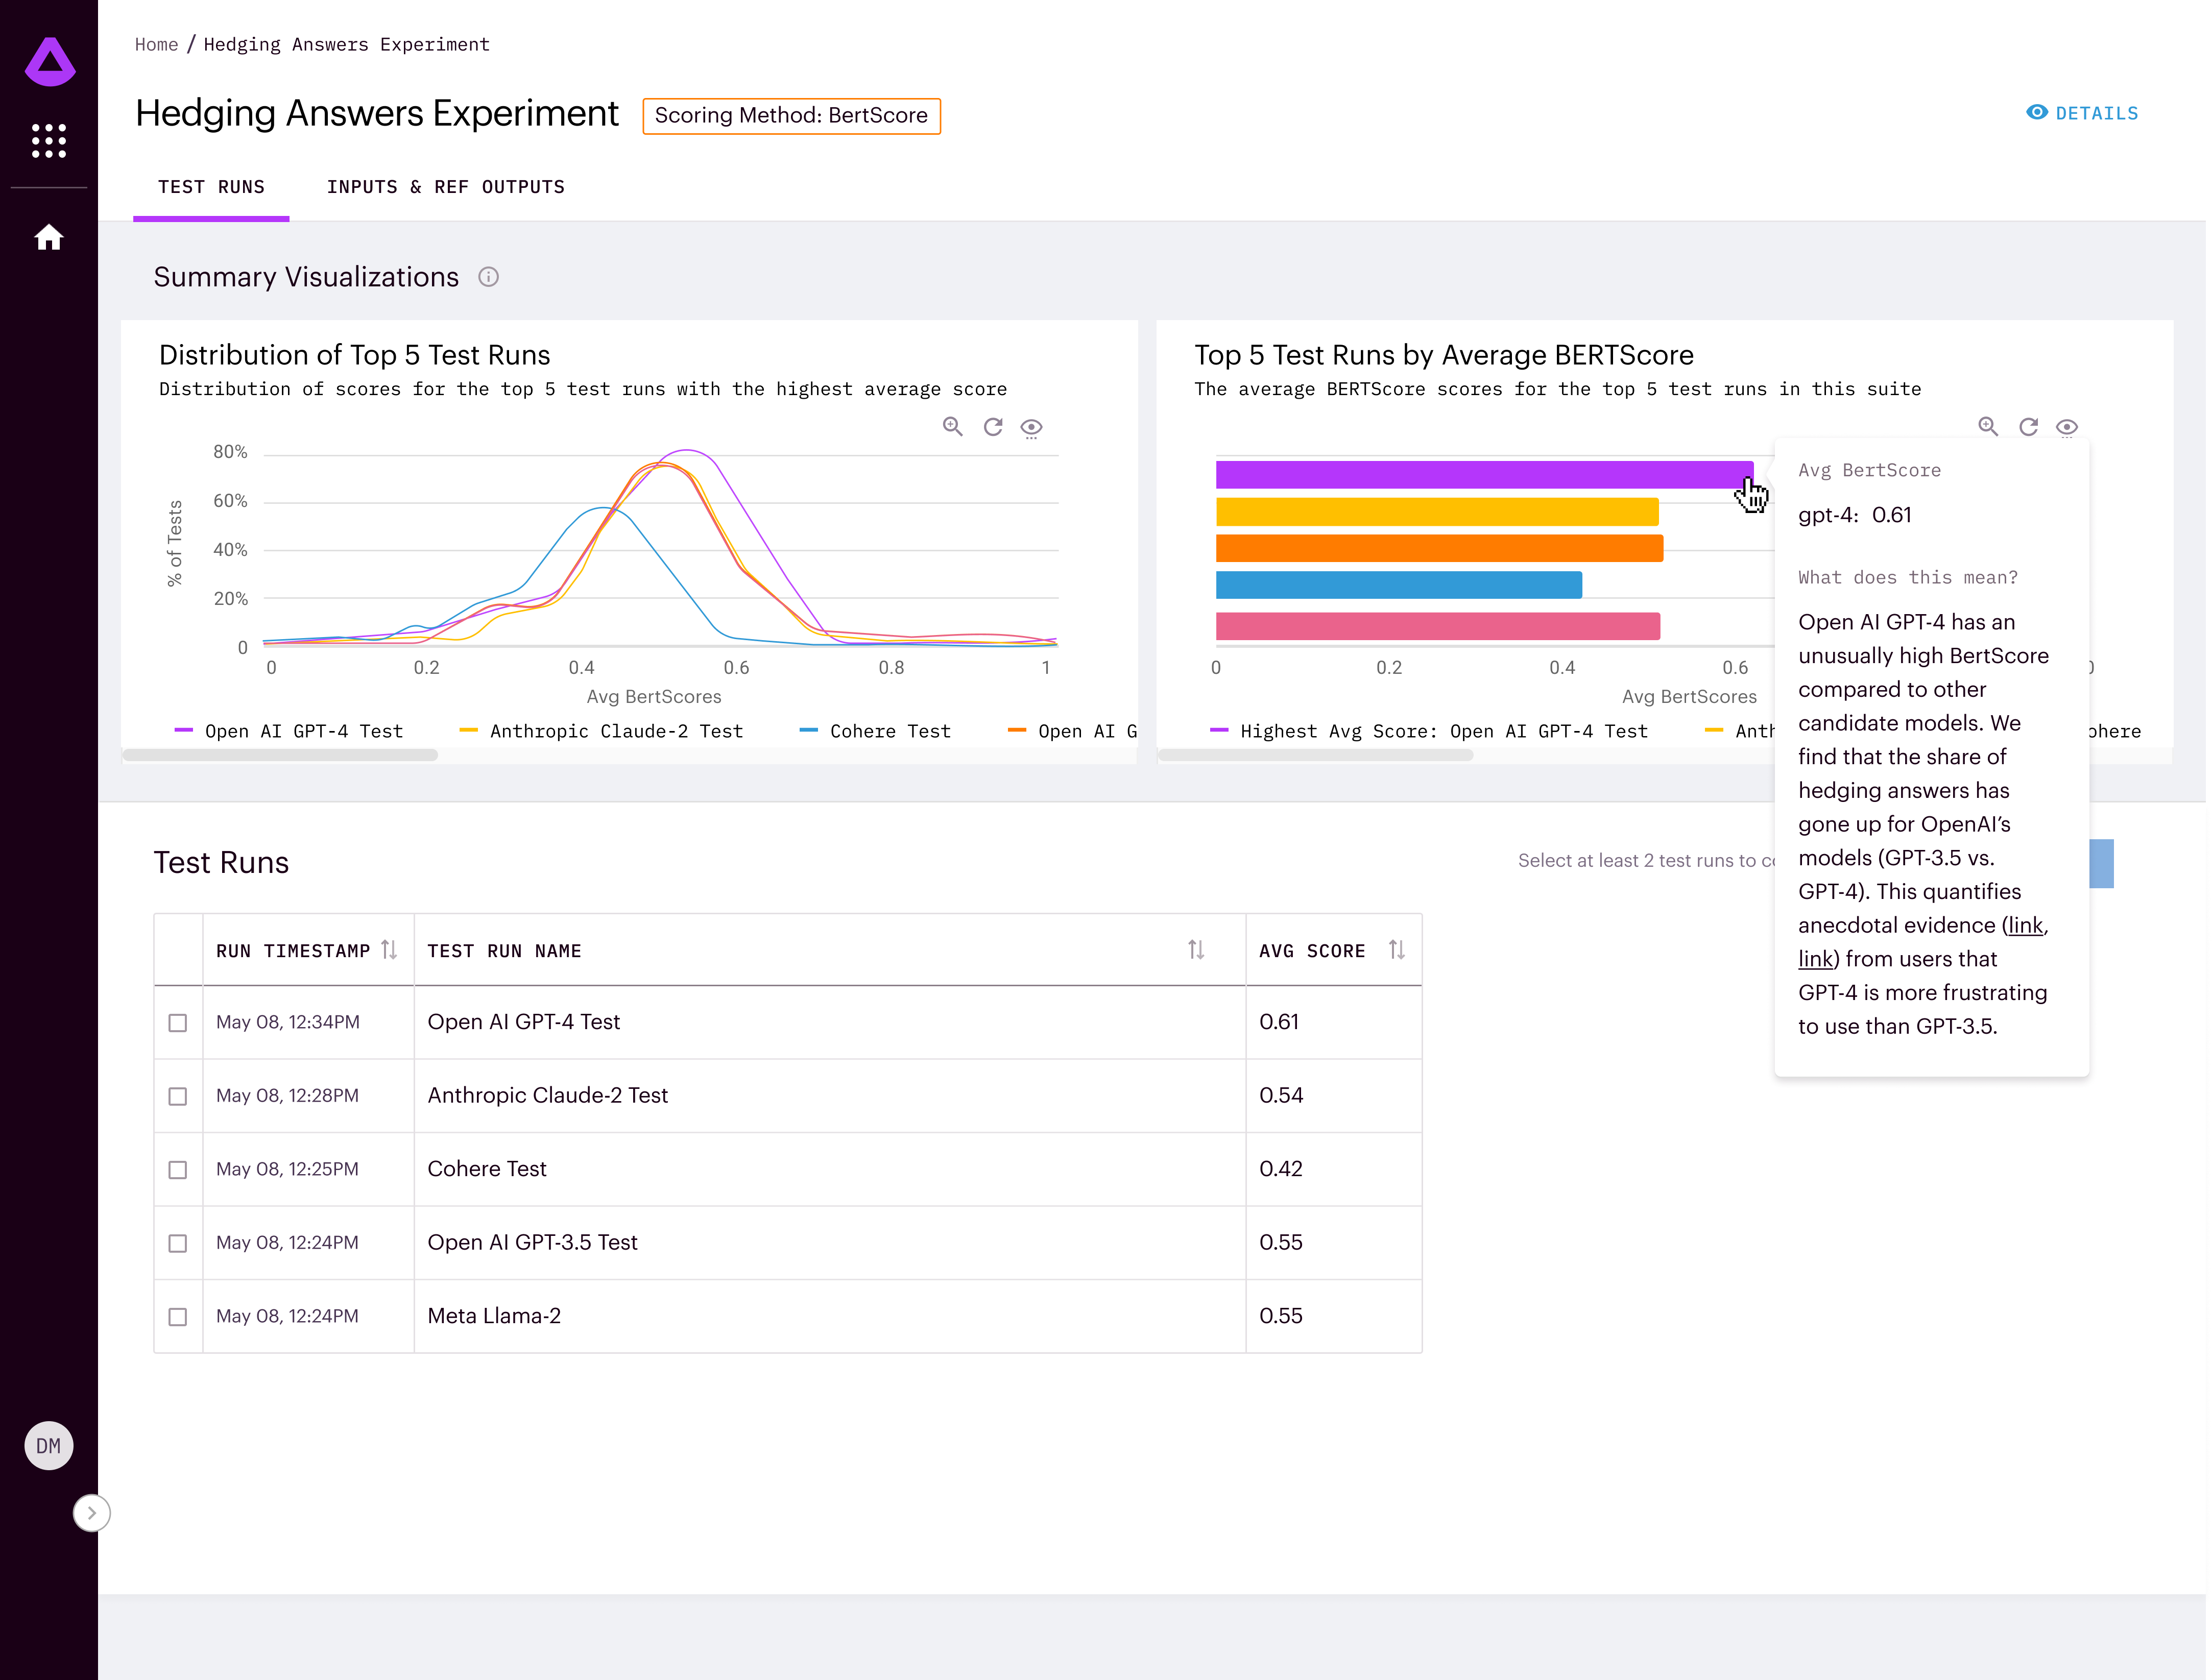Image resolution: width=2212 pixels, height=1680 pixels.
Task: Sort by Run Timestamp column
Action: pyautogui.click(x=389, y=950)
